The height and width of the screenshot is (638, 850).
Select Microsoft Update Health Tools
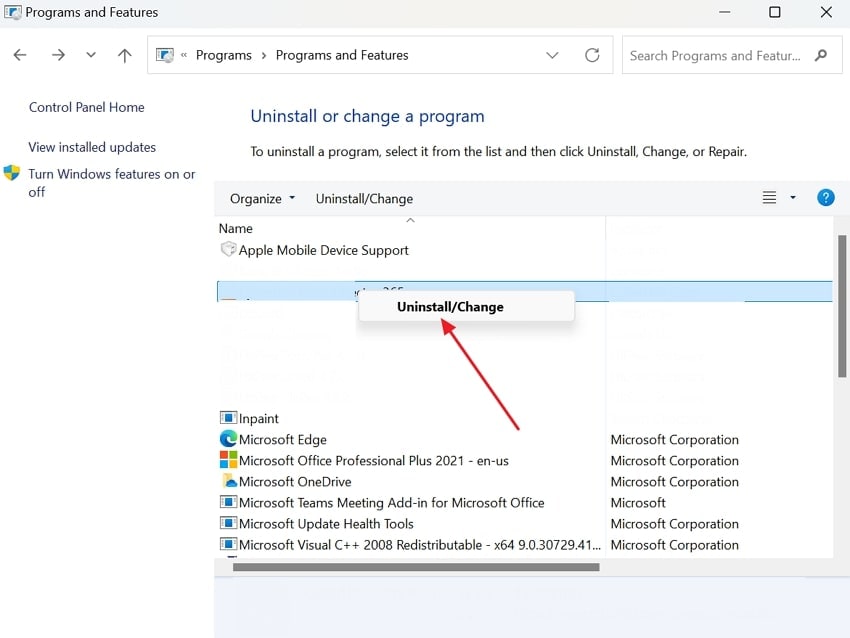[326, 524]
